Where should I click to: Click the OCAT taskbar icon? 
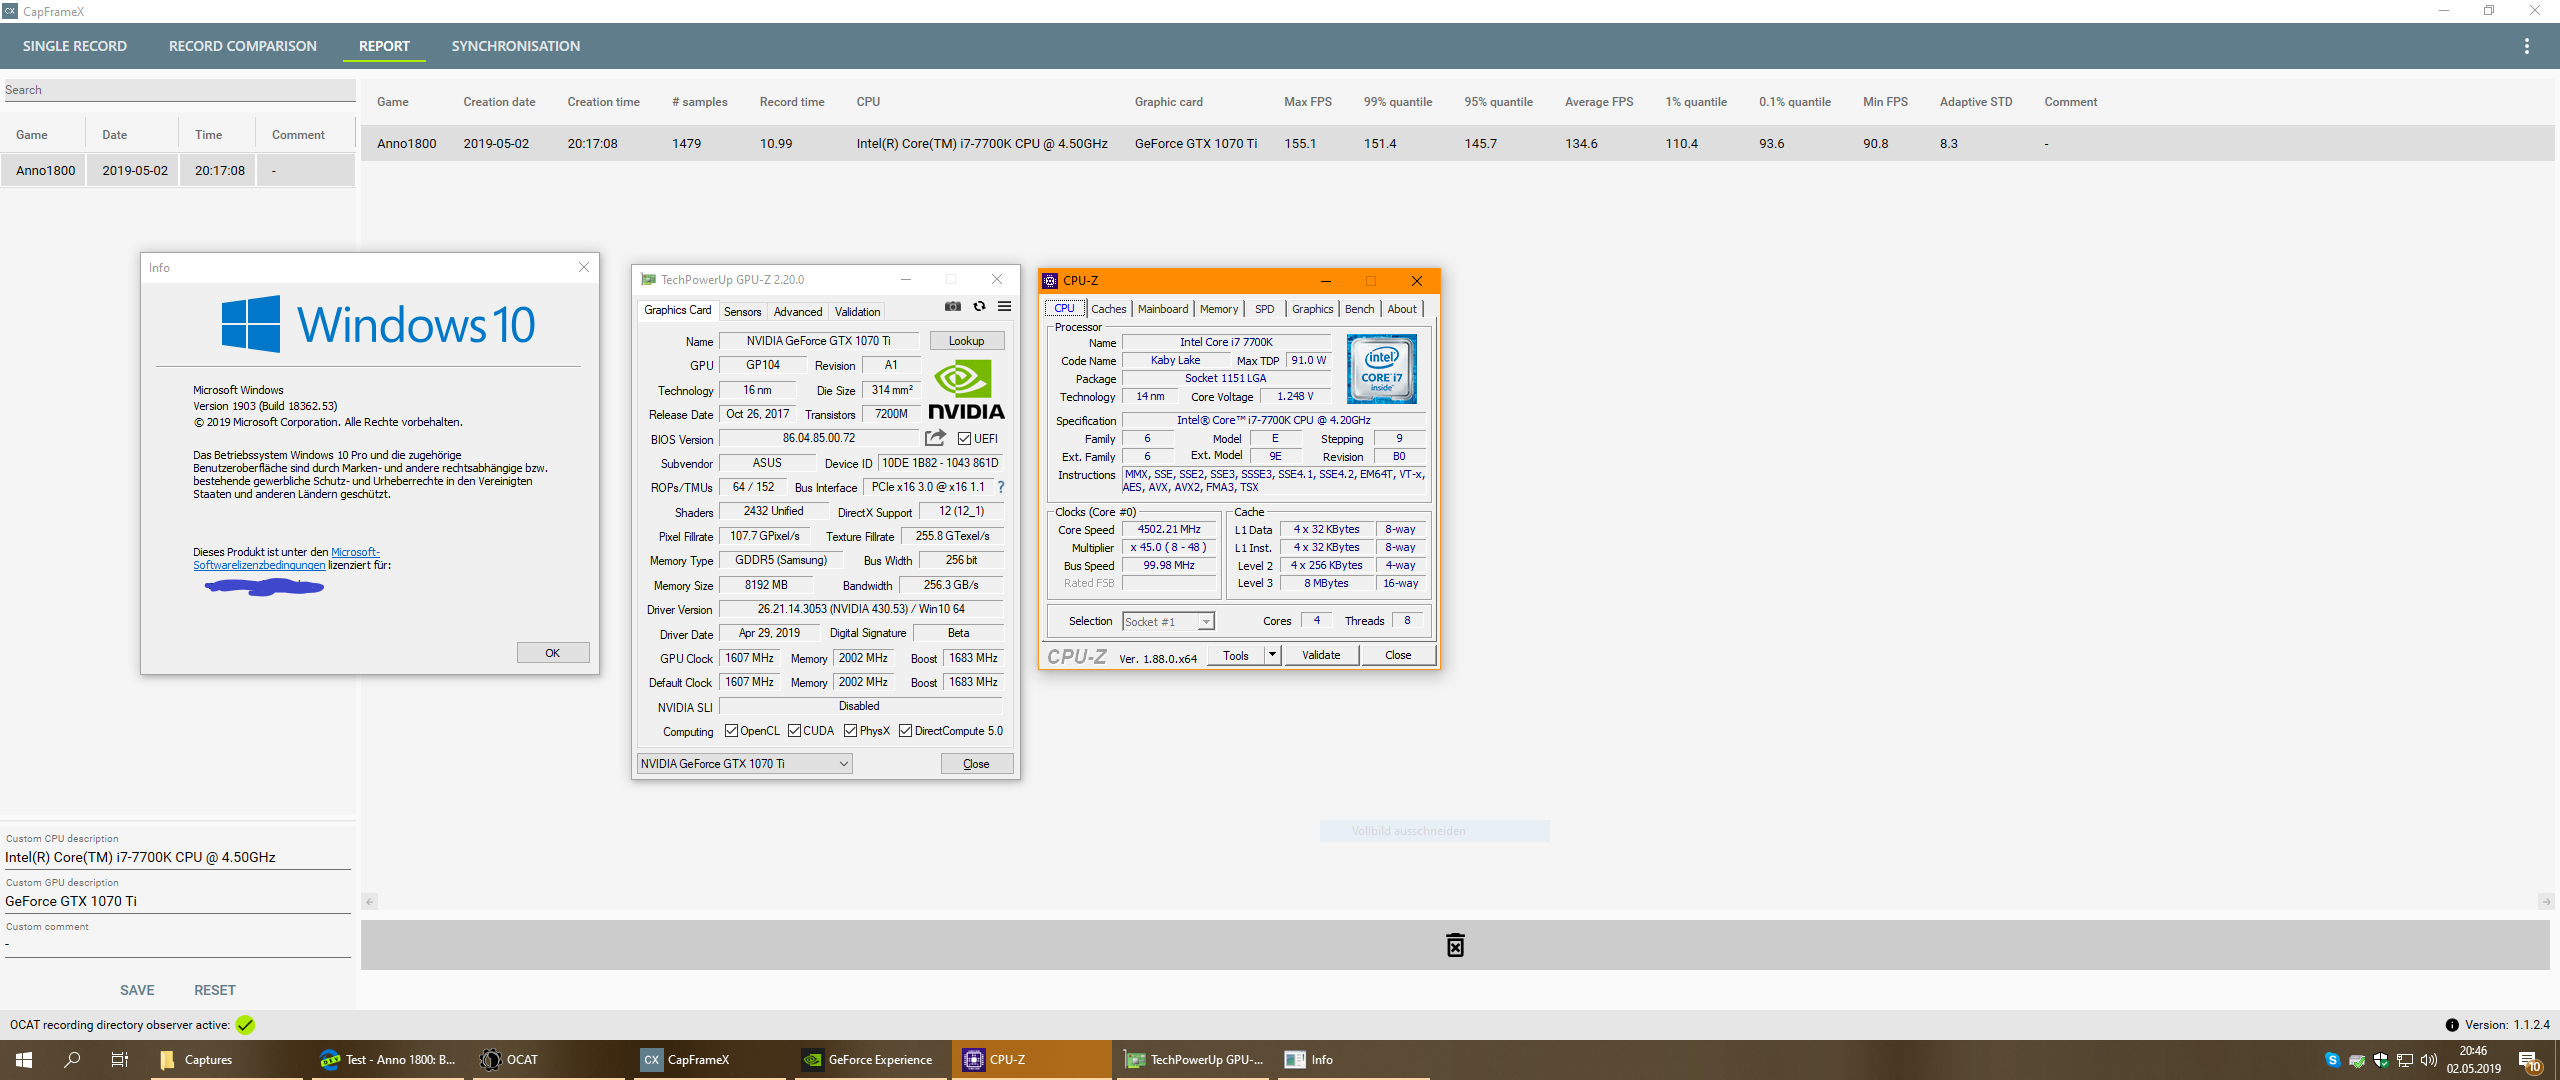pos(510,1060)
